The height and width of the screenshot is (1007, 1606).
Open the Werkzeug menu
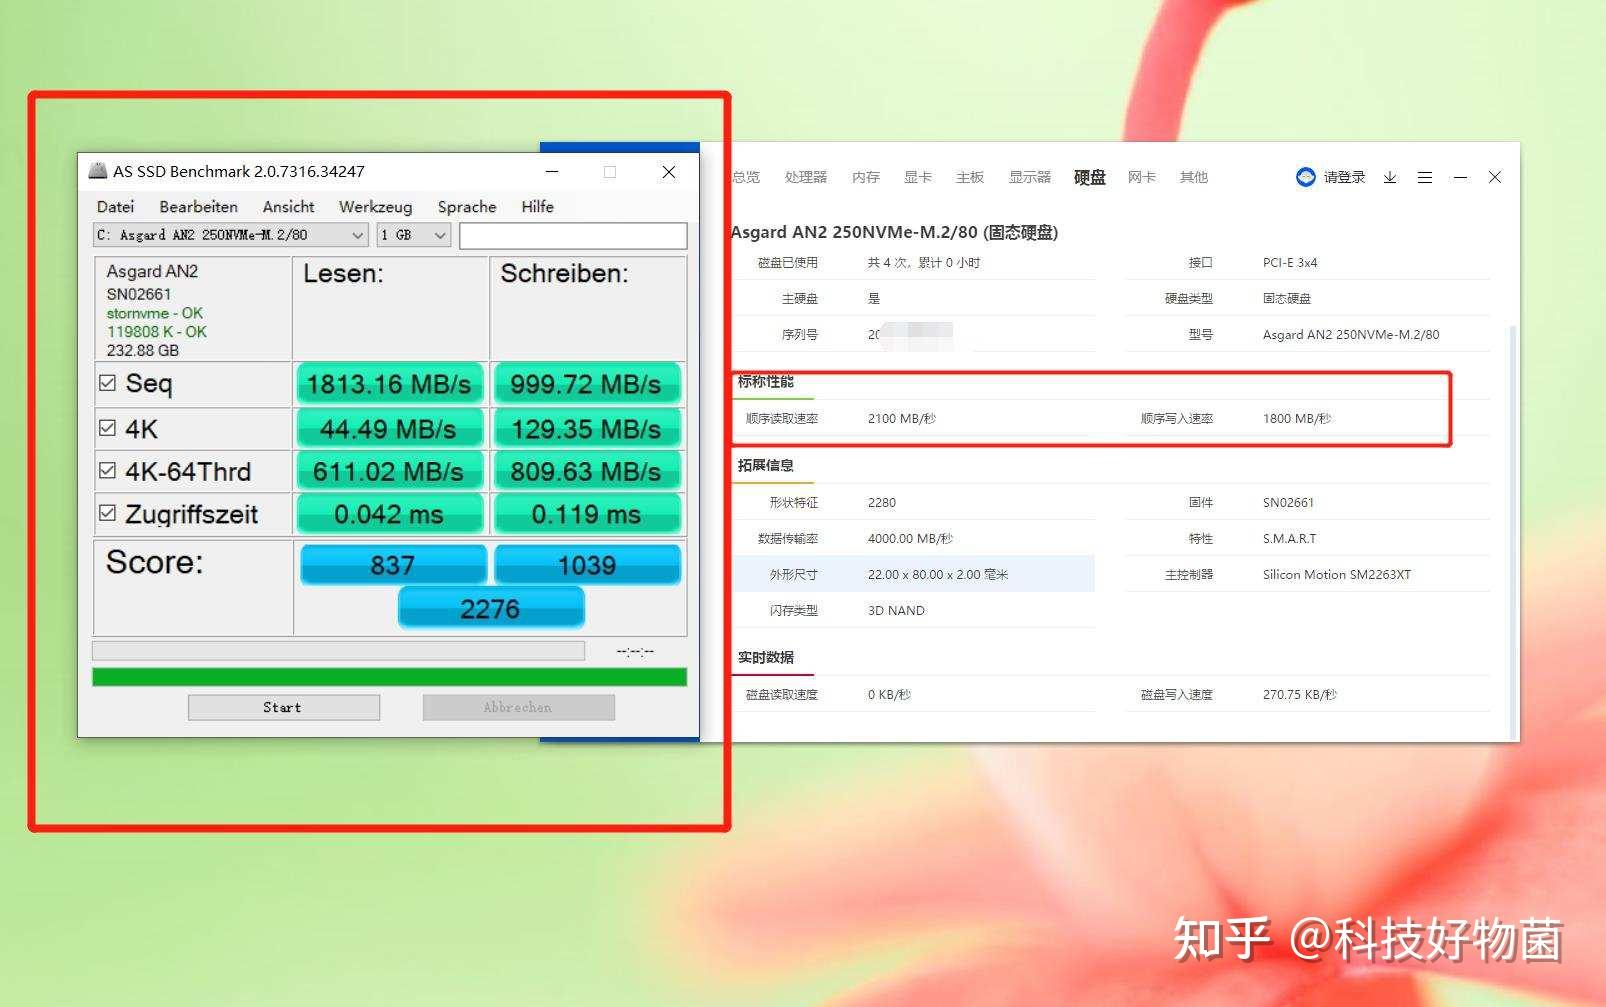coord(375,207)
